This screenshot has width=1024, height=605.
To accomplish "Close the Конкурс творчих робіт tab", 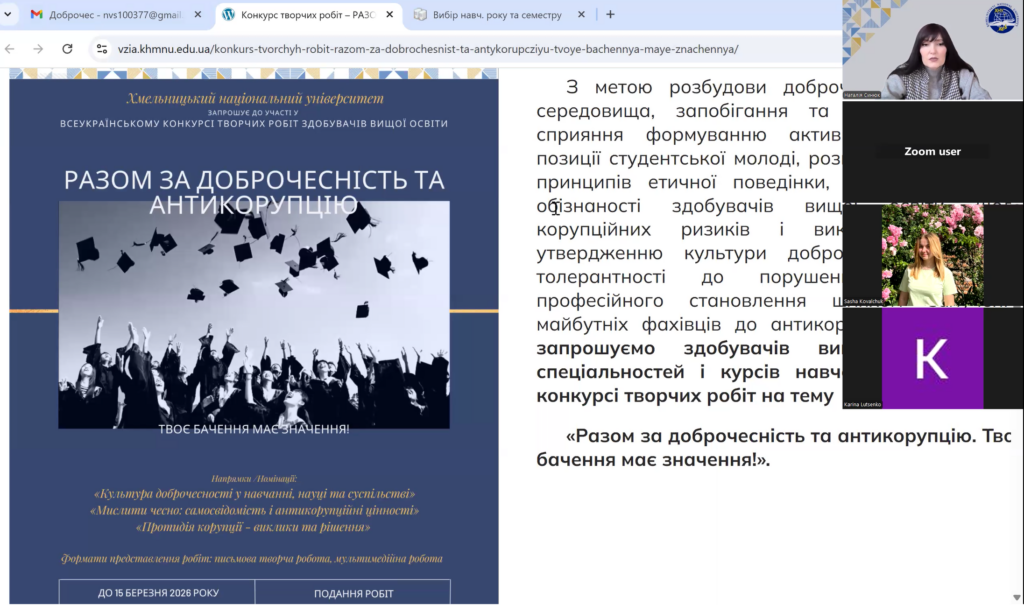I will pos(384,15).
